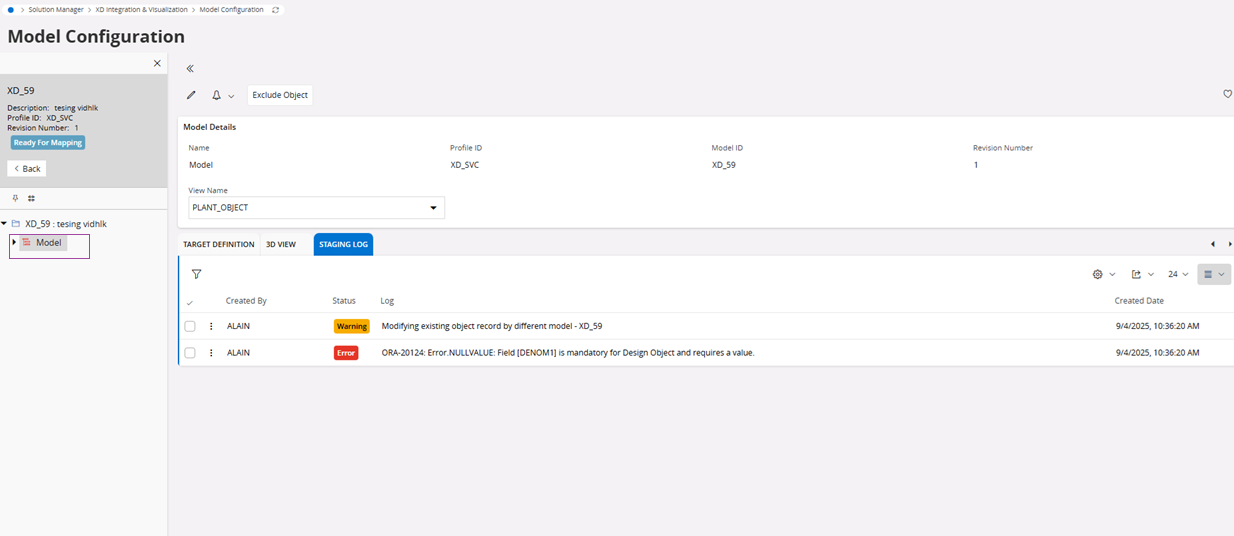Open row menu for the Warning entry

point(211,326)
